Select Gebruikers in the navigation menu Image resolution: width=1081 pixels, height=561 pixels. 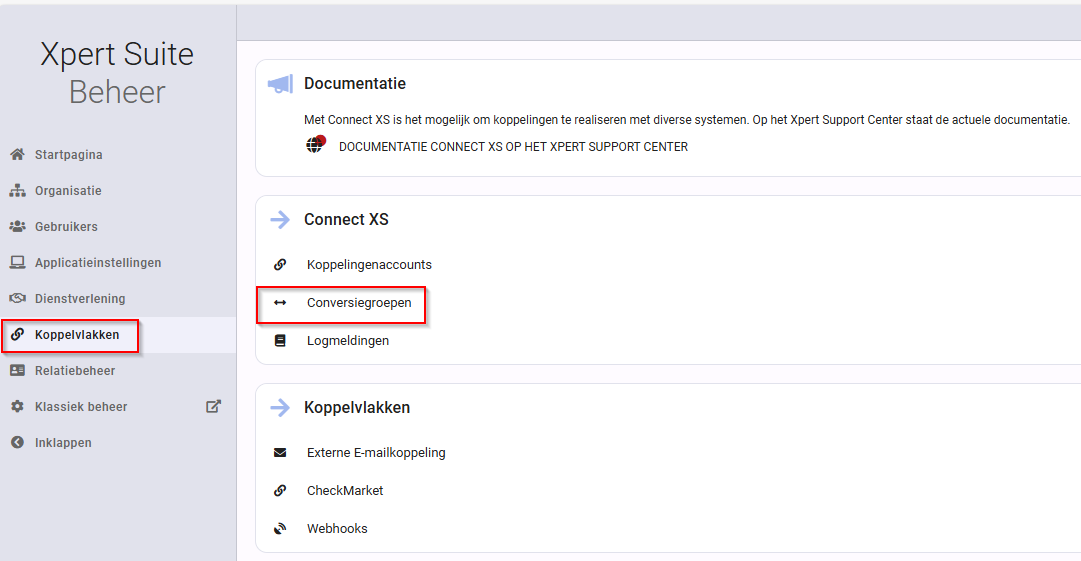[x=66, y=227]
